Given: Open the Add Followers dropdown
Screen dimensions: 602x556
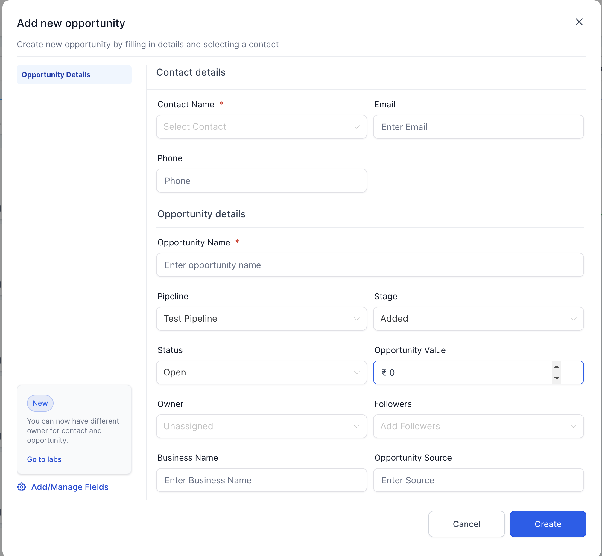Looking at the screenshot, I should tap(478, 426).
